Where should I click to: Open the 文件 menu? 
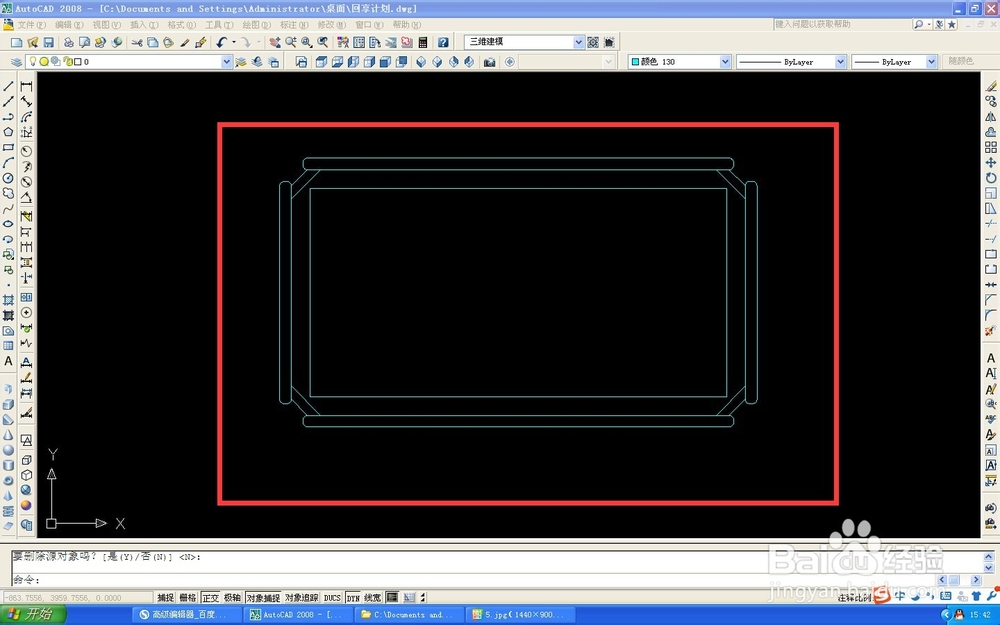pyautogui.click(x=31, y=25)
